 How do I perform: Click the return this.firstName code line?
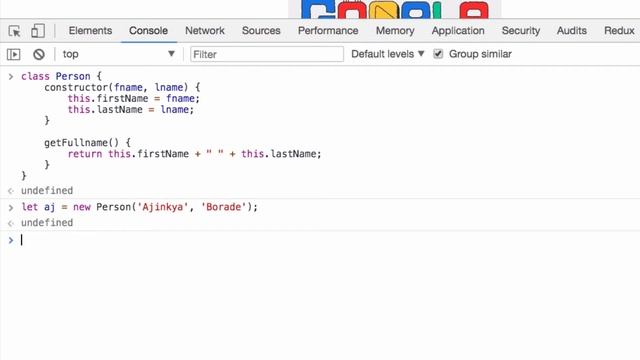(194, 154)
